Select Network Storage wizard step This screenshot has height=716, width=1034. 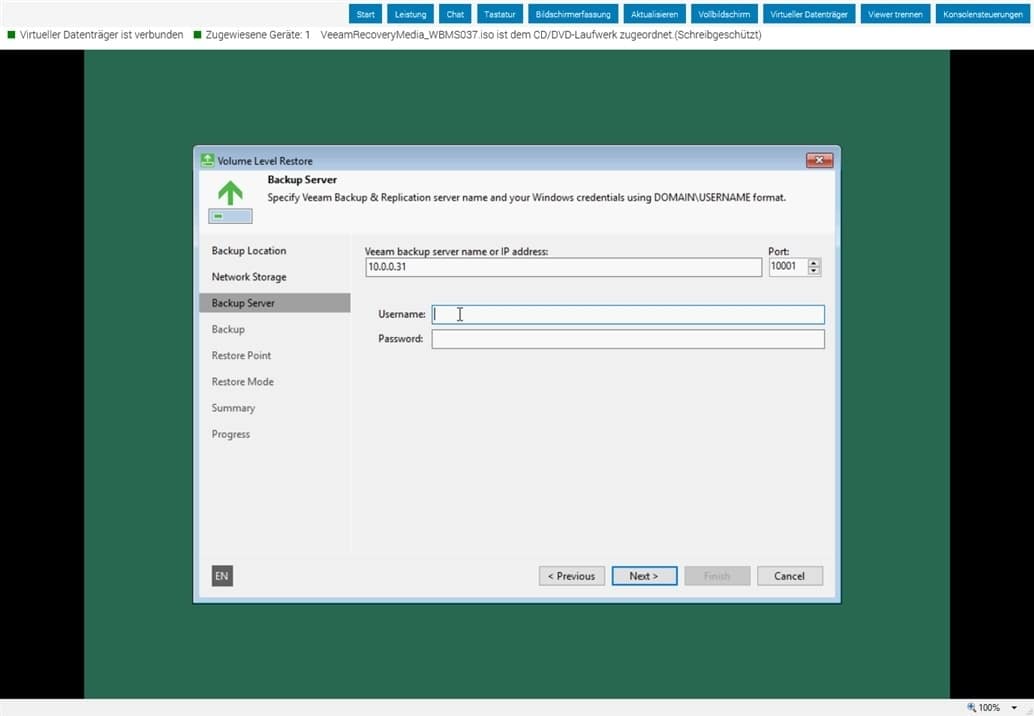pyautogui.click(x=249, y=277)
